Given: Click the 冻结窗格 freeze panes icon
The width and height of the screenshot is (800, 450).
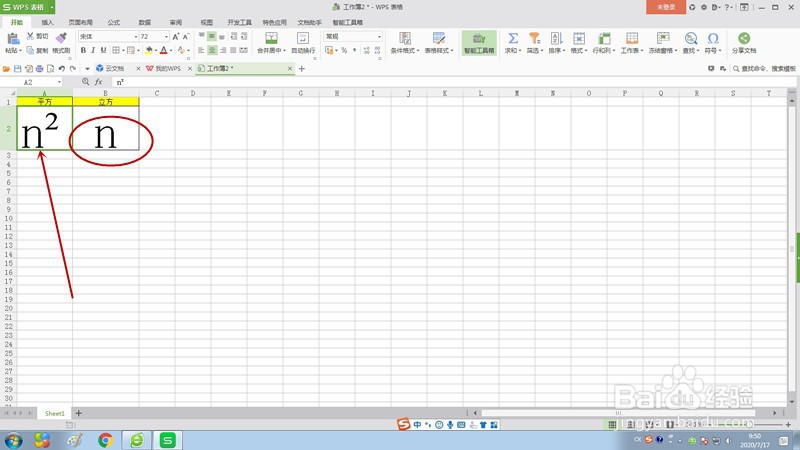Looking at the screenshot, I should (x=663, y=39).
